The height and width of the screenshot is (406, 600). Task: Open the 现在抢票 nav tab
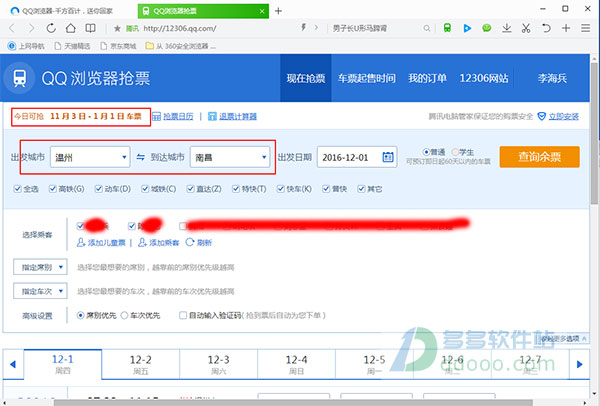coord(306,78)
